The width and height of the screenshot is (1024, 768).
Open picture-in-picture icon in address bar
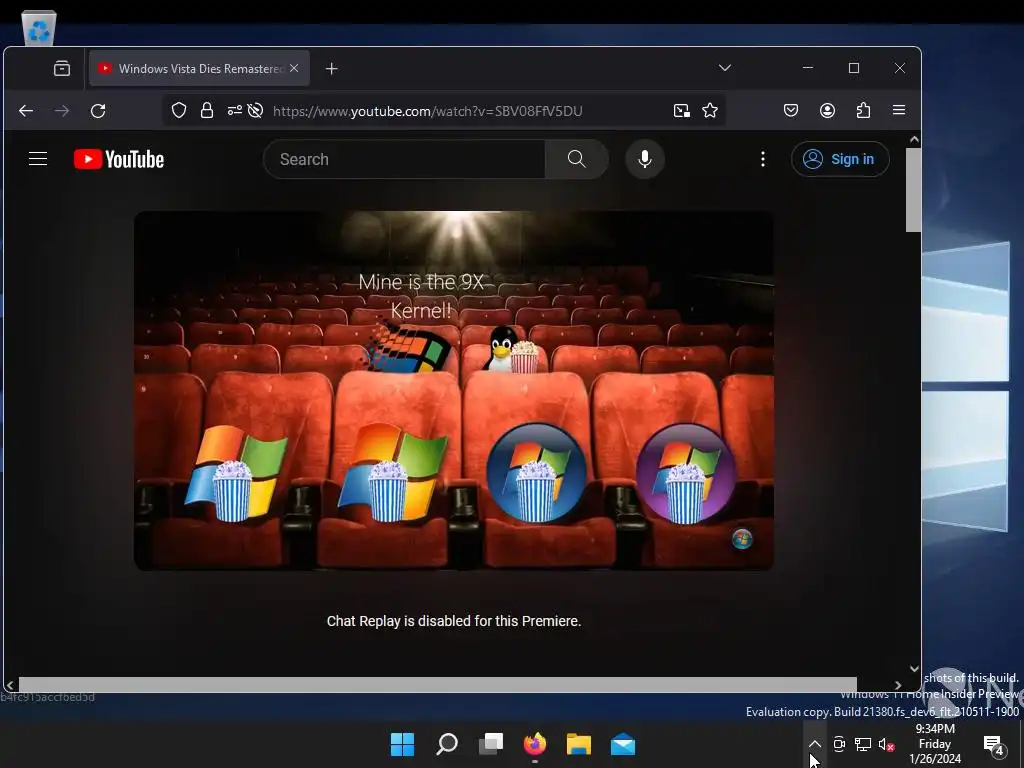tap(681, 110)
